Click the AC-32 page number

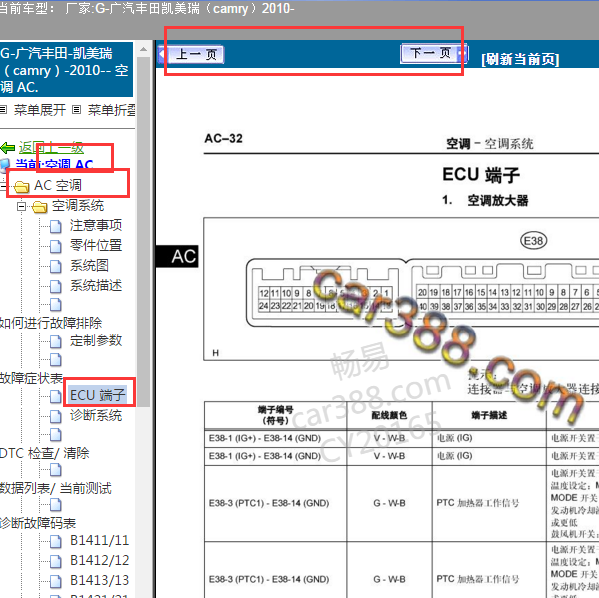click(223, 138)
